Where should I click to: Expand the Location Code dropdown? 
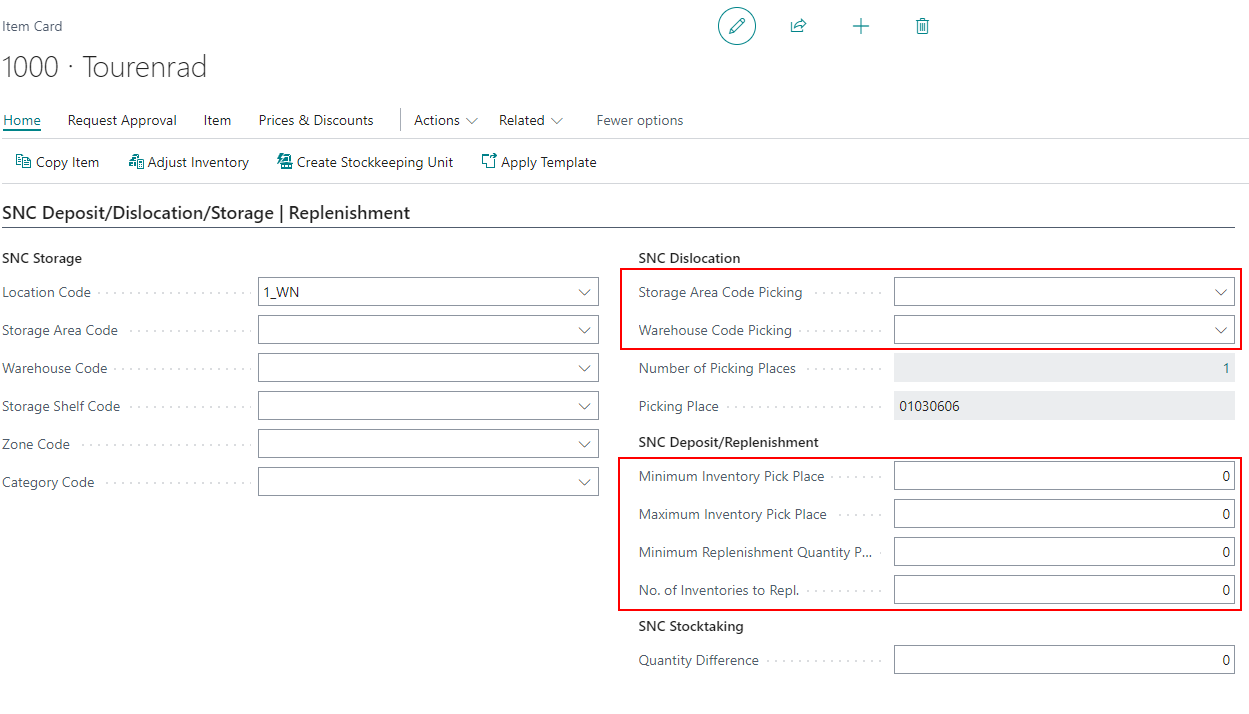pos(585,293)
